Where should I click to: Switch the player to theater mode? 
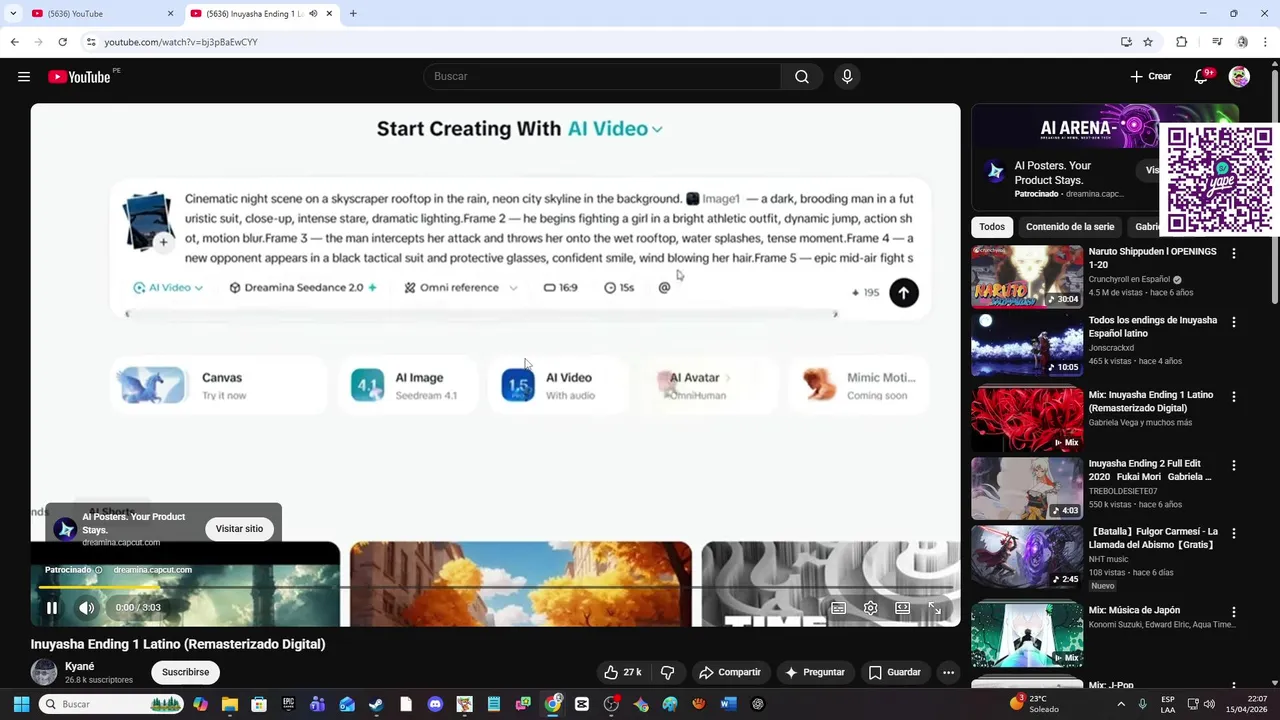tap(902, 608)
